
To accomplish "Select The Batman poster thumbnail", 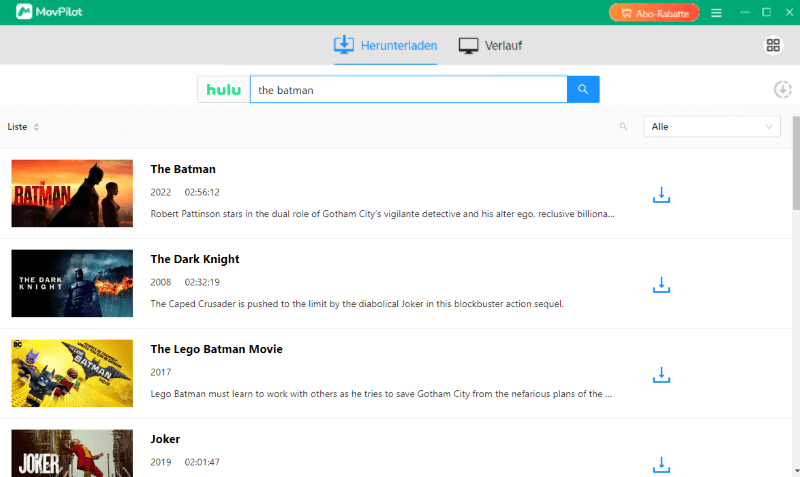I will click(x=72, y=193).
